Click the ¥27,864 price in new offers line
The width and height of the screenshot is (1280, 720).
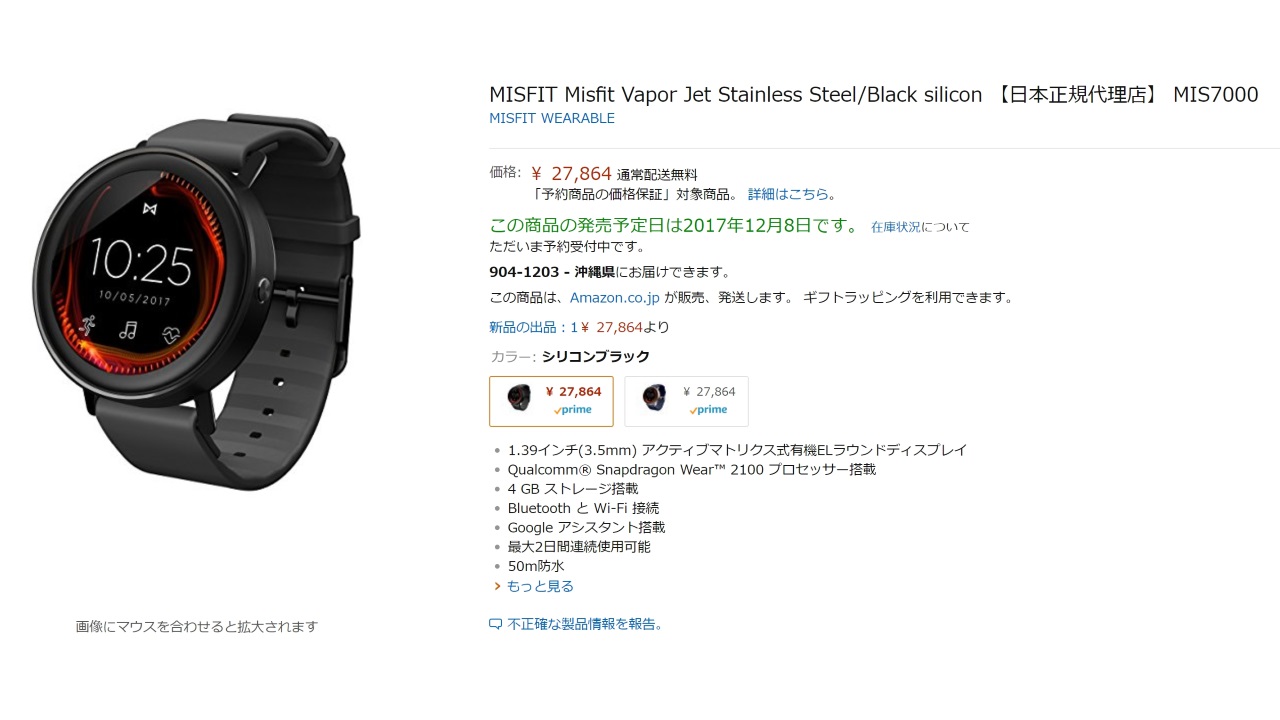point(612,327)
